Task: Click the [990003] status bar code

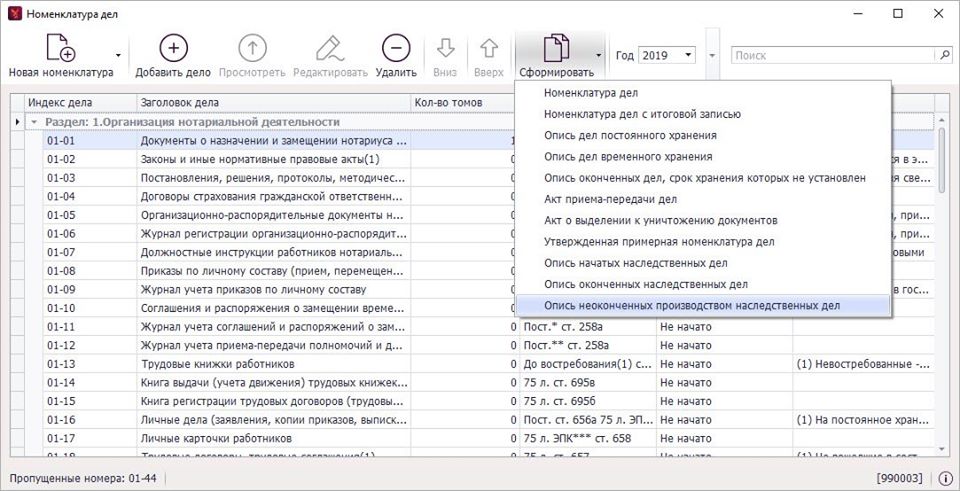Action: [x=899, y=478]
